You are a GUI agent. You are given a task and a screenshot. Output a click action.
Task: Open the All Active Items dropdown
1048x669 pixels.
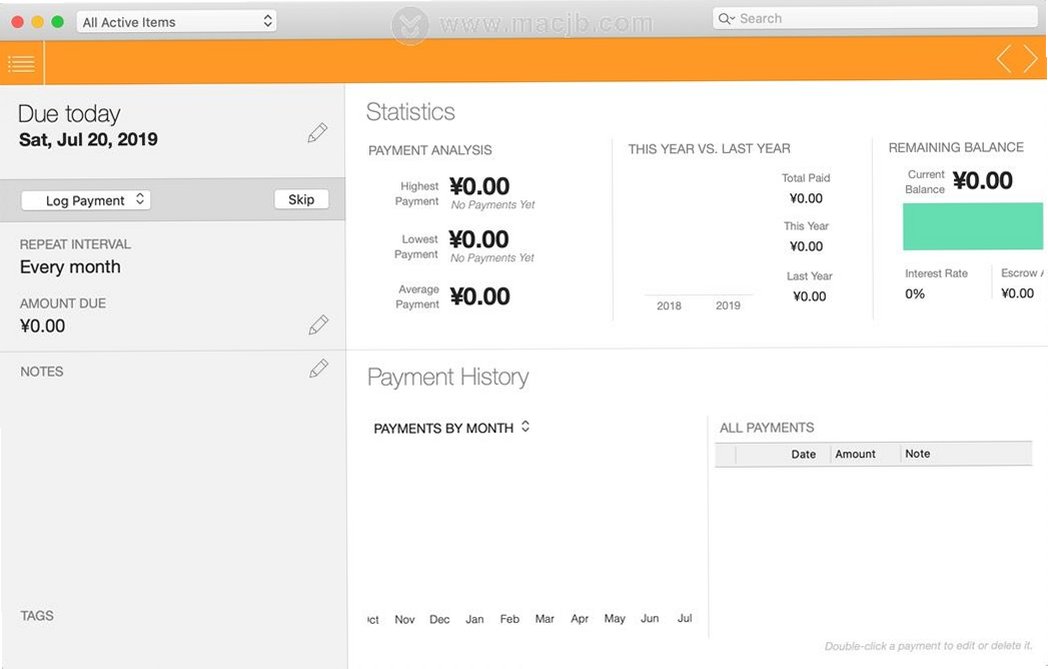click(x=176, y=22)
